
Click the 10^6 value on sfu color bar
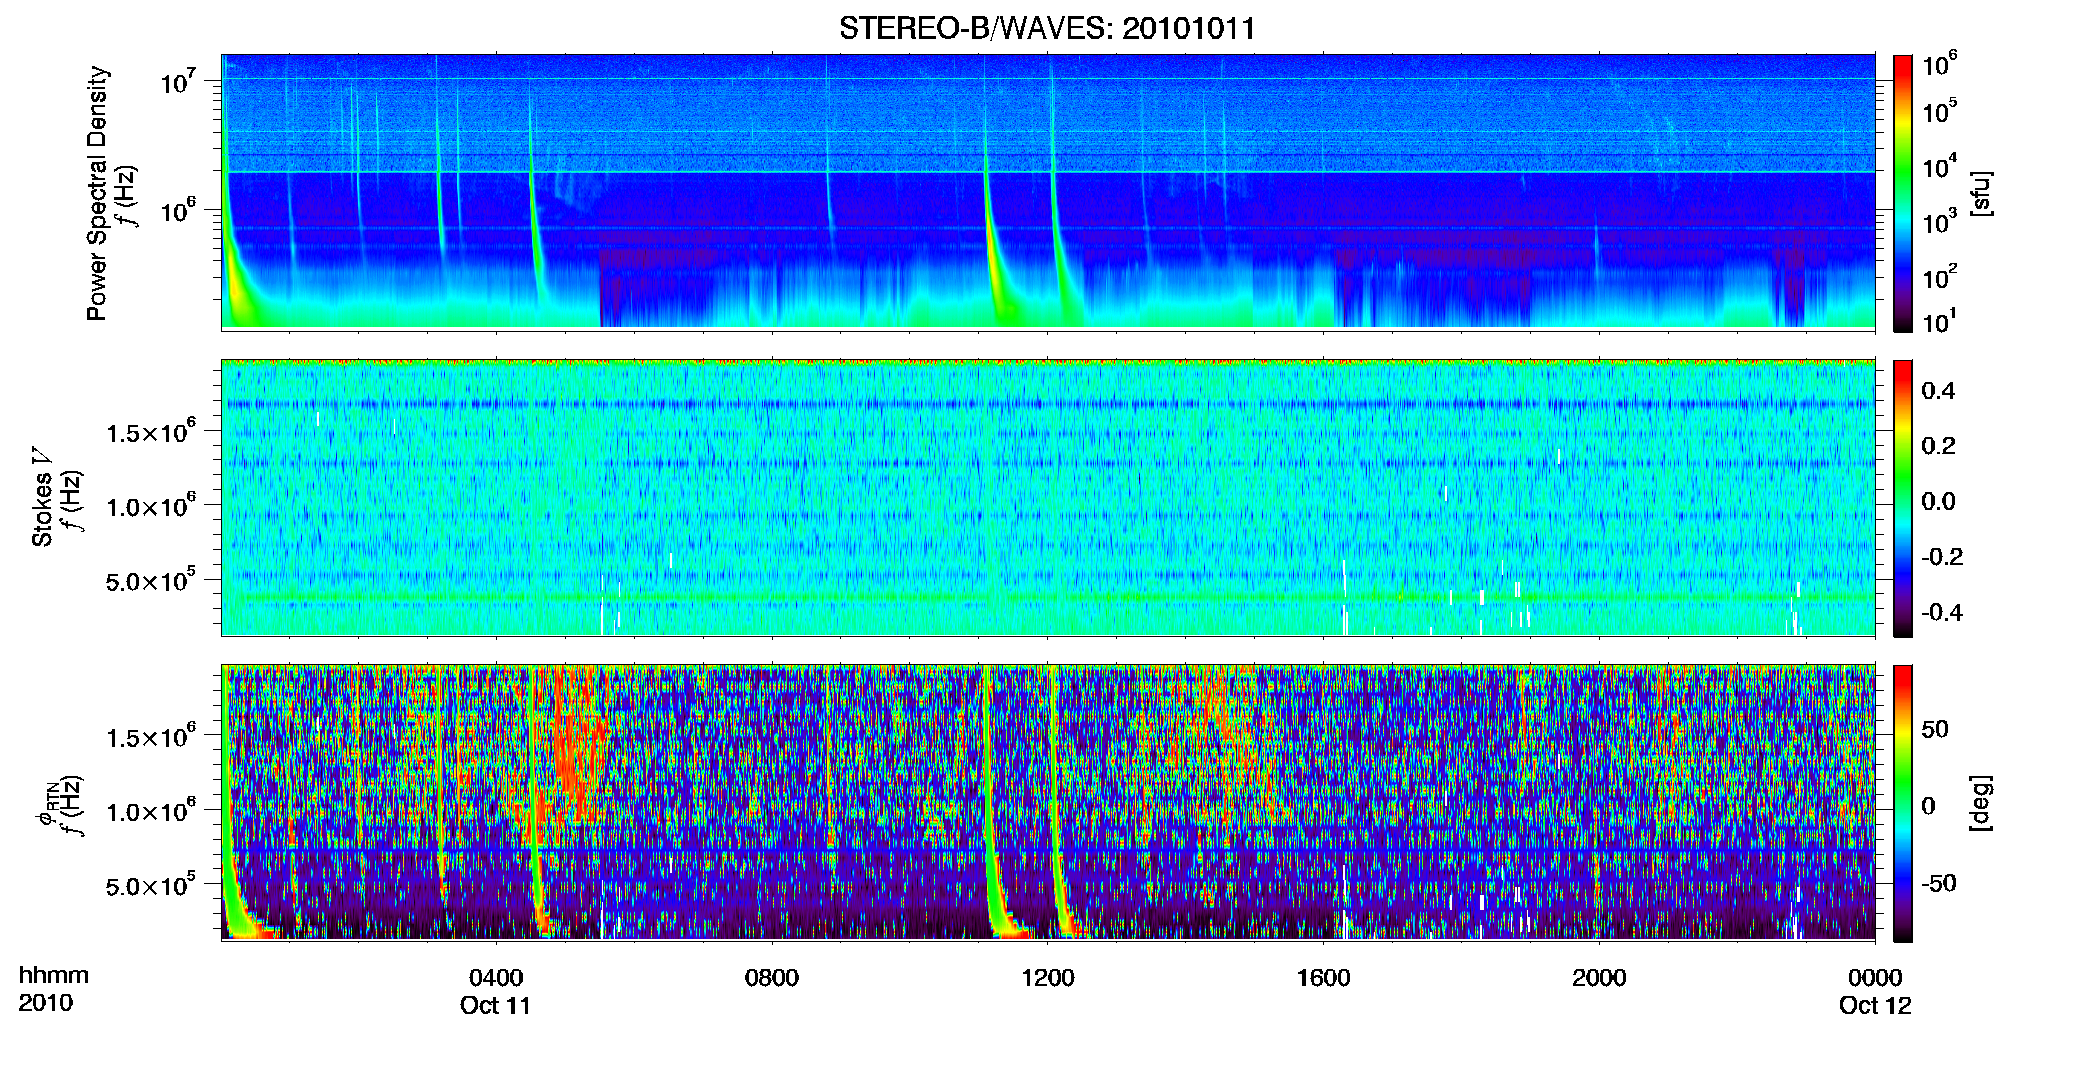(1940, 65)
